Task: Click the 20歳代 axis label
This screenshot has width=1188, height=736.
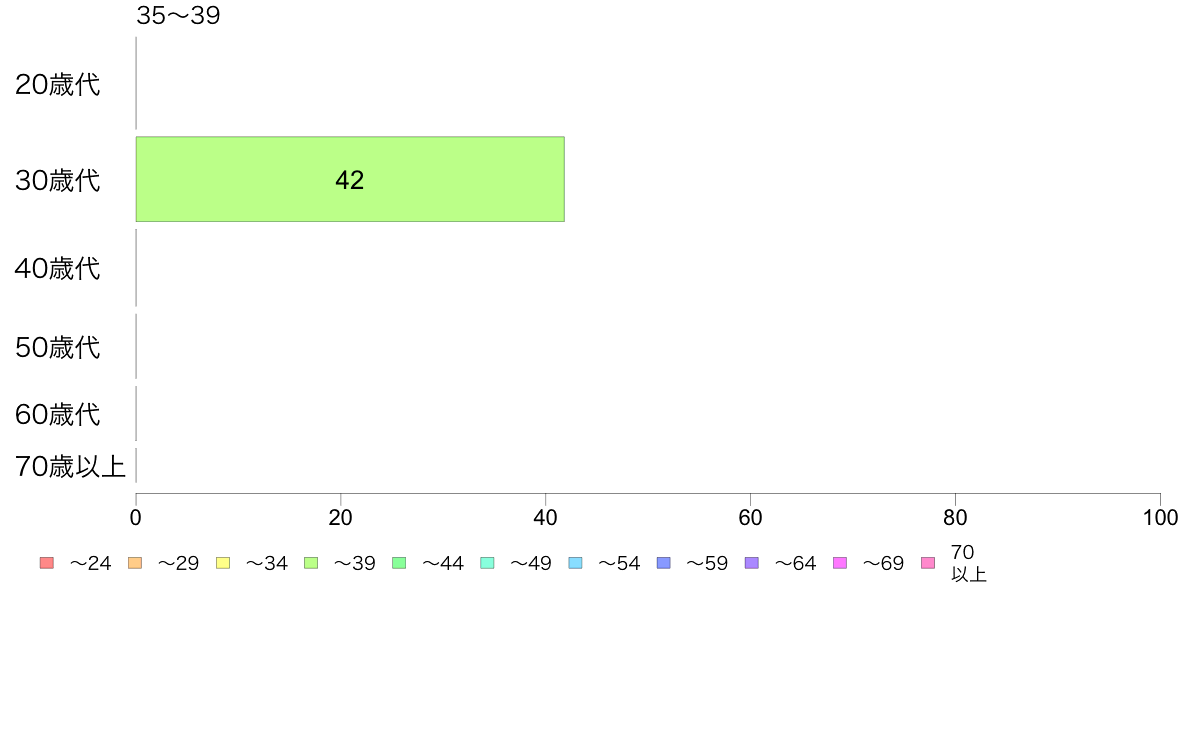Action: [58, 84]
